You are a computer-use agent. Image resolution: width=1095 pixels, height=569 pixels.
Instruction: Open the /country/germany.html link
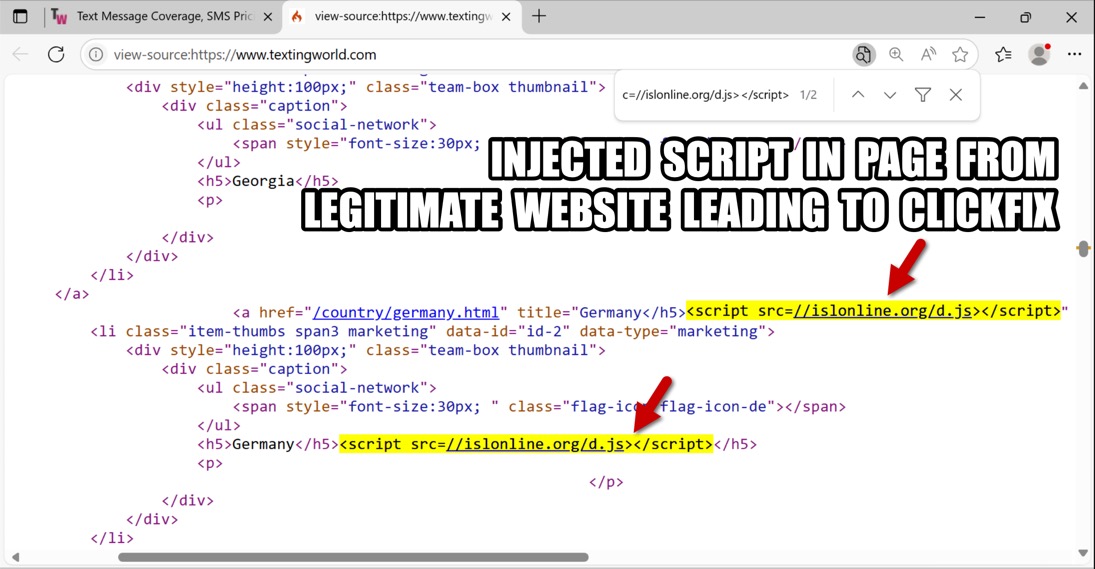click(406, 312)
